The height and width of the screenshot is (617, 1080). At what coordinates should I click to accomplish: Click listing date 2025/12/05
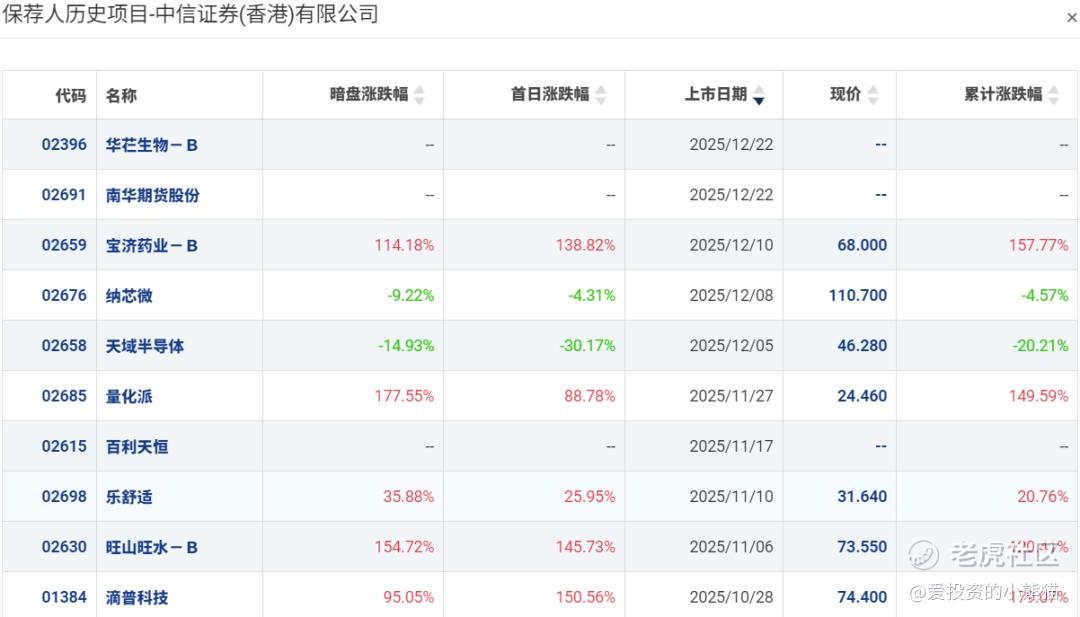pyautogui.click(x=731, y=346)
